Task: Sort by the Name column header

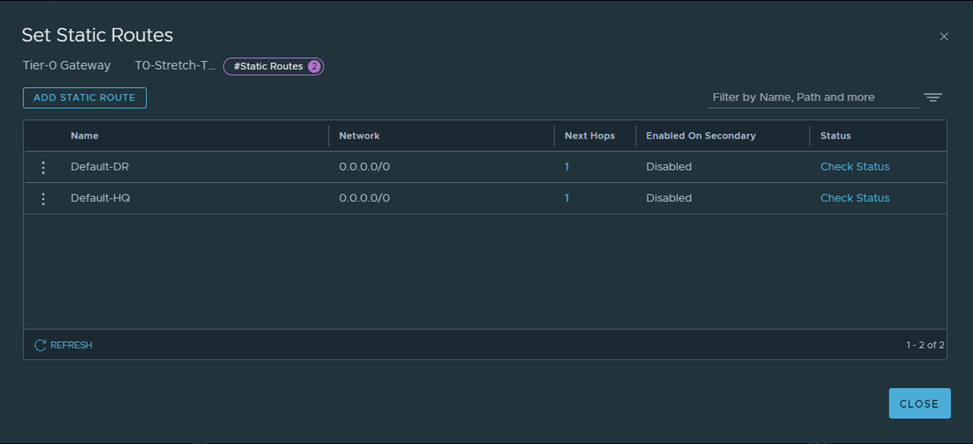Action: click(x=85, y=136)
